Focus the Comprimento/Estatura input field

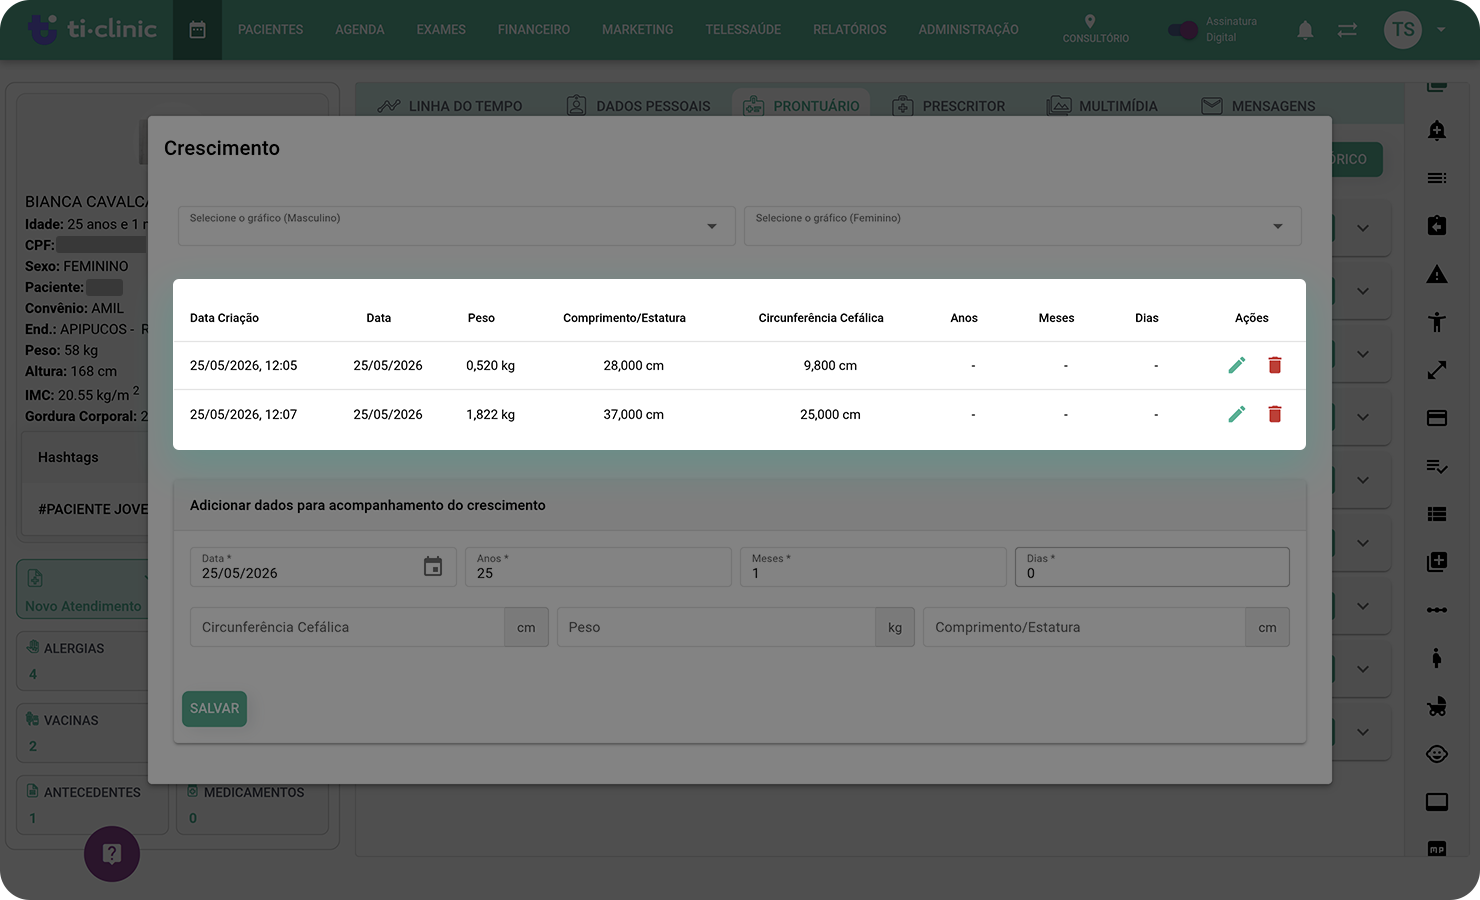click(1084, 627)
